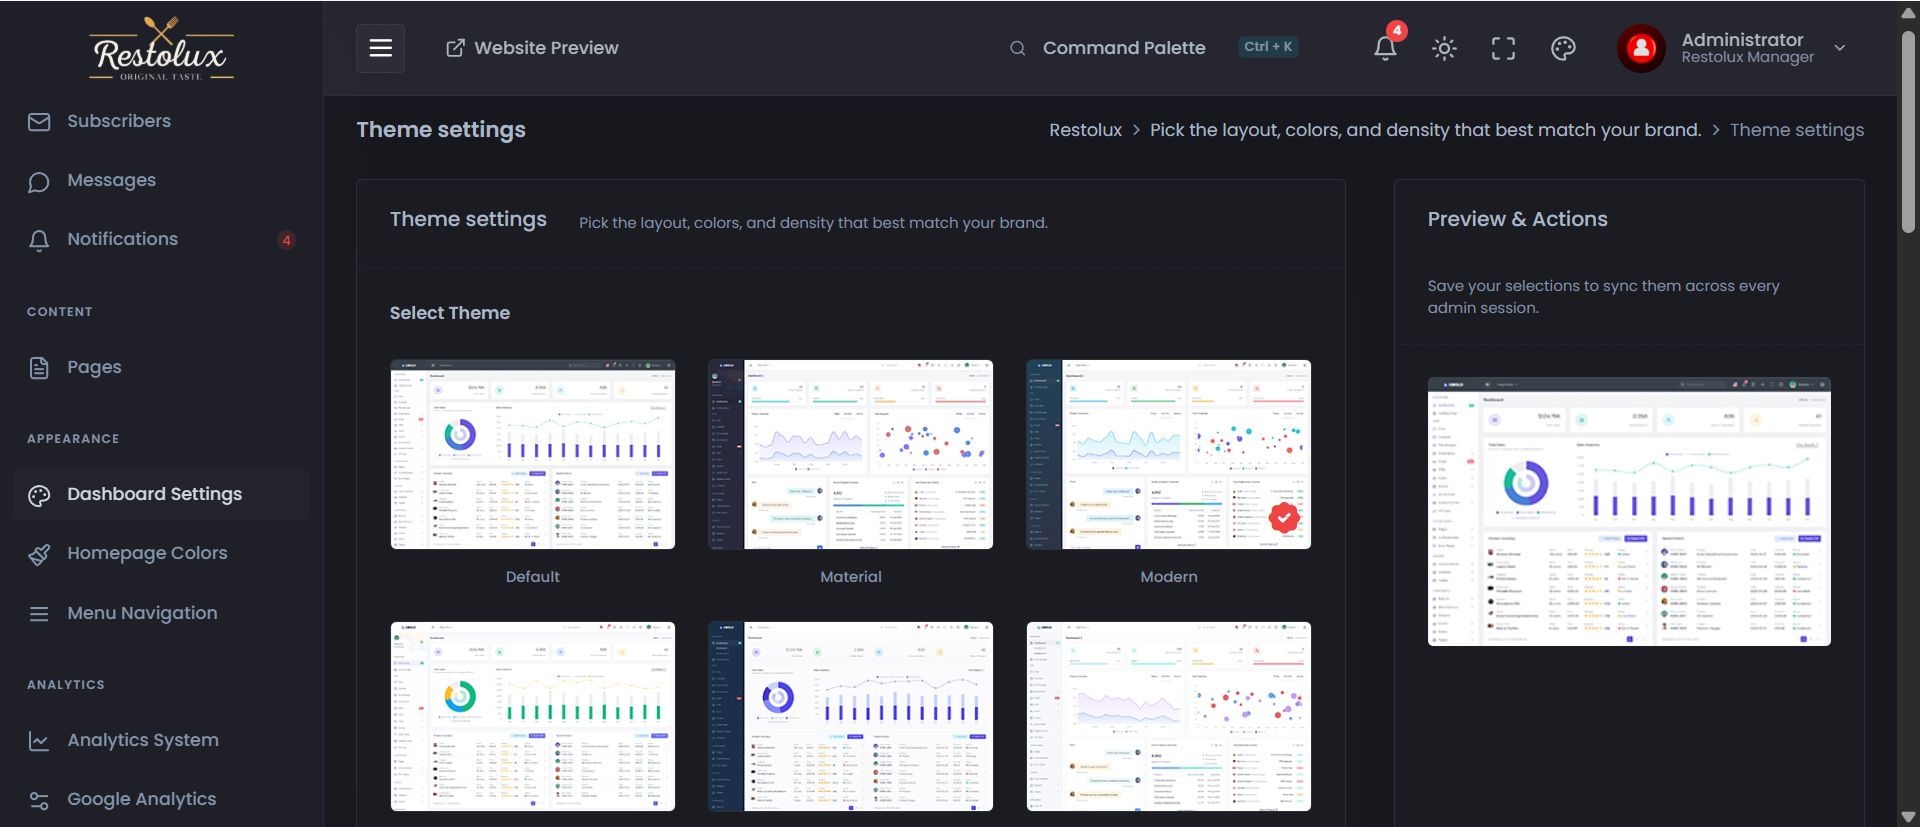The image size is (1920, 827).
Task: Enter fullscreen mode via the expand icon
Action: click(1503, 48)
